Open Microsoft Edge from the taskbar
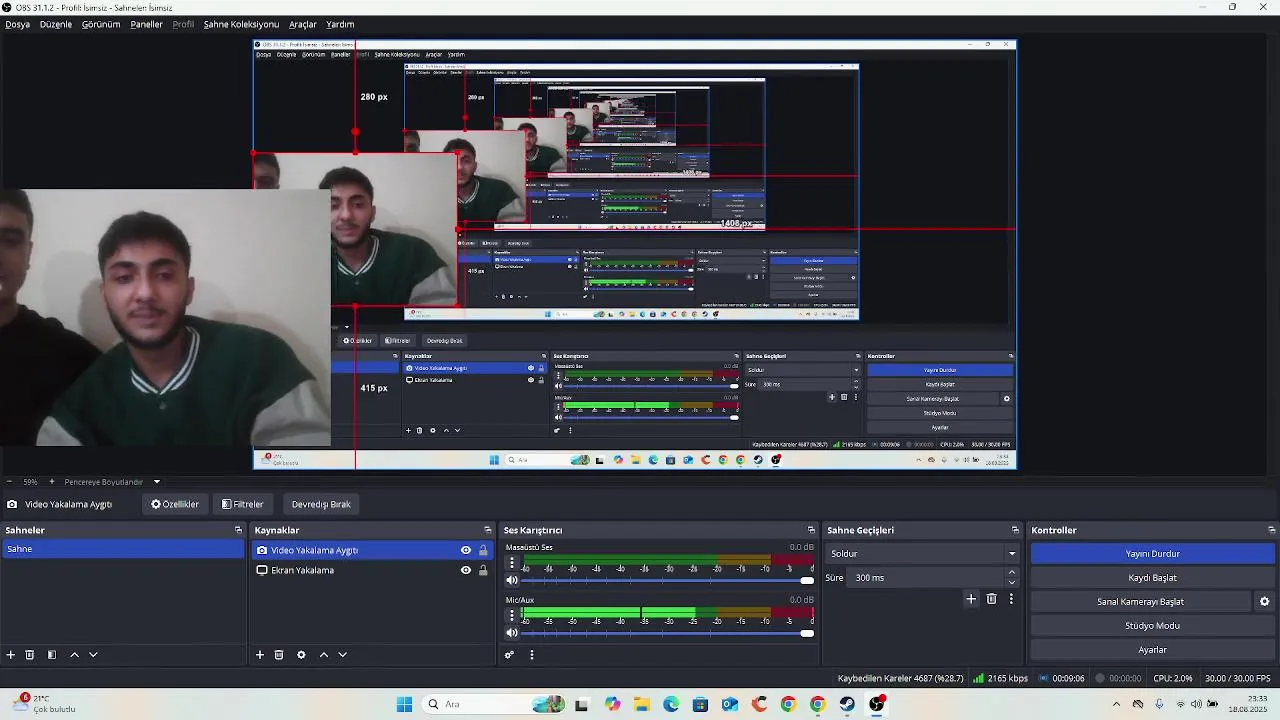 point(671,704)
